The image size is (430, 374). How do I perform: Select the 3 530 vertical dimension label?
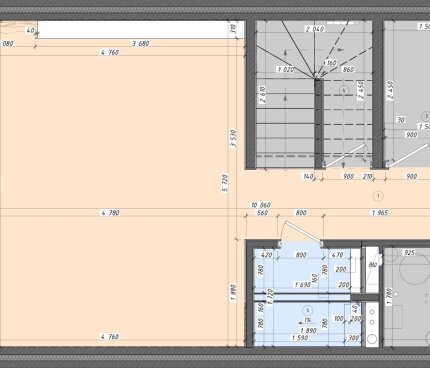(x=233, y=138)
